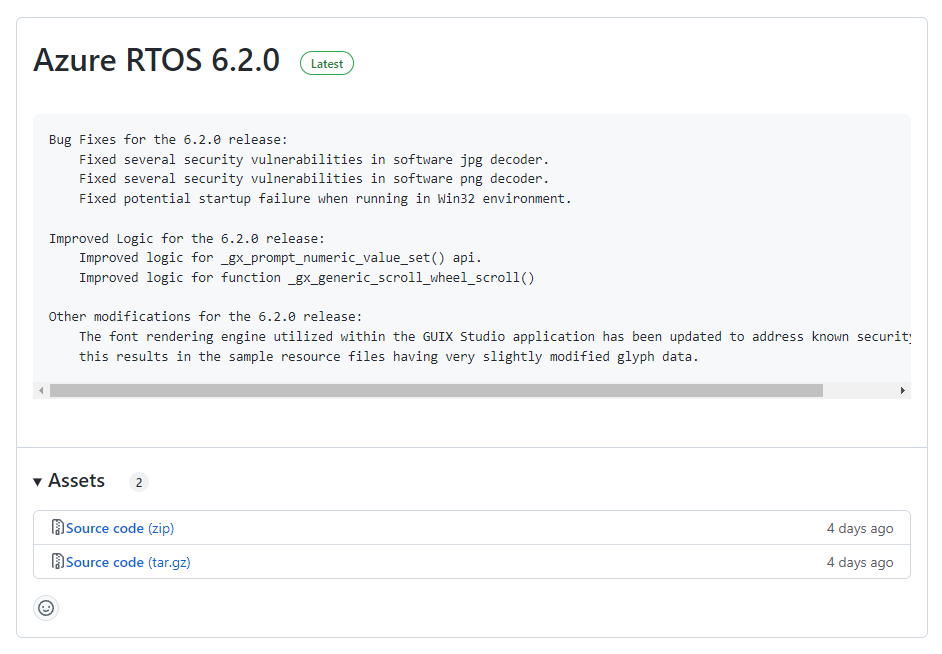Image resolution: width=942 pixels, height=654 pixels.
Task: Click 'Improved Logic for the 6.2.0 release:' line
Action: [187, 239]
